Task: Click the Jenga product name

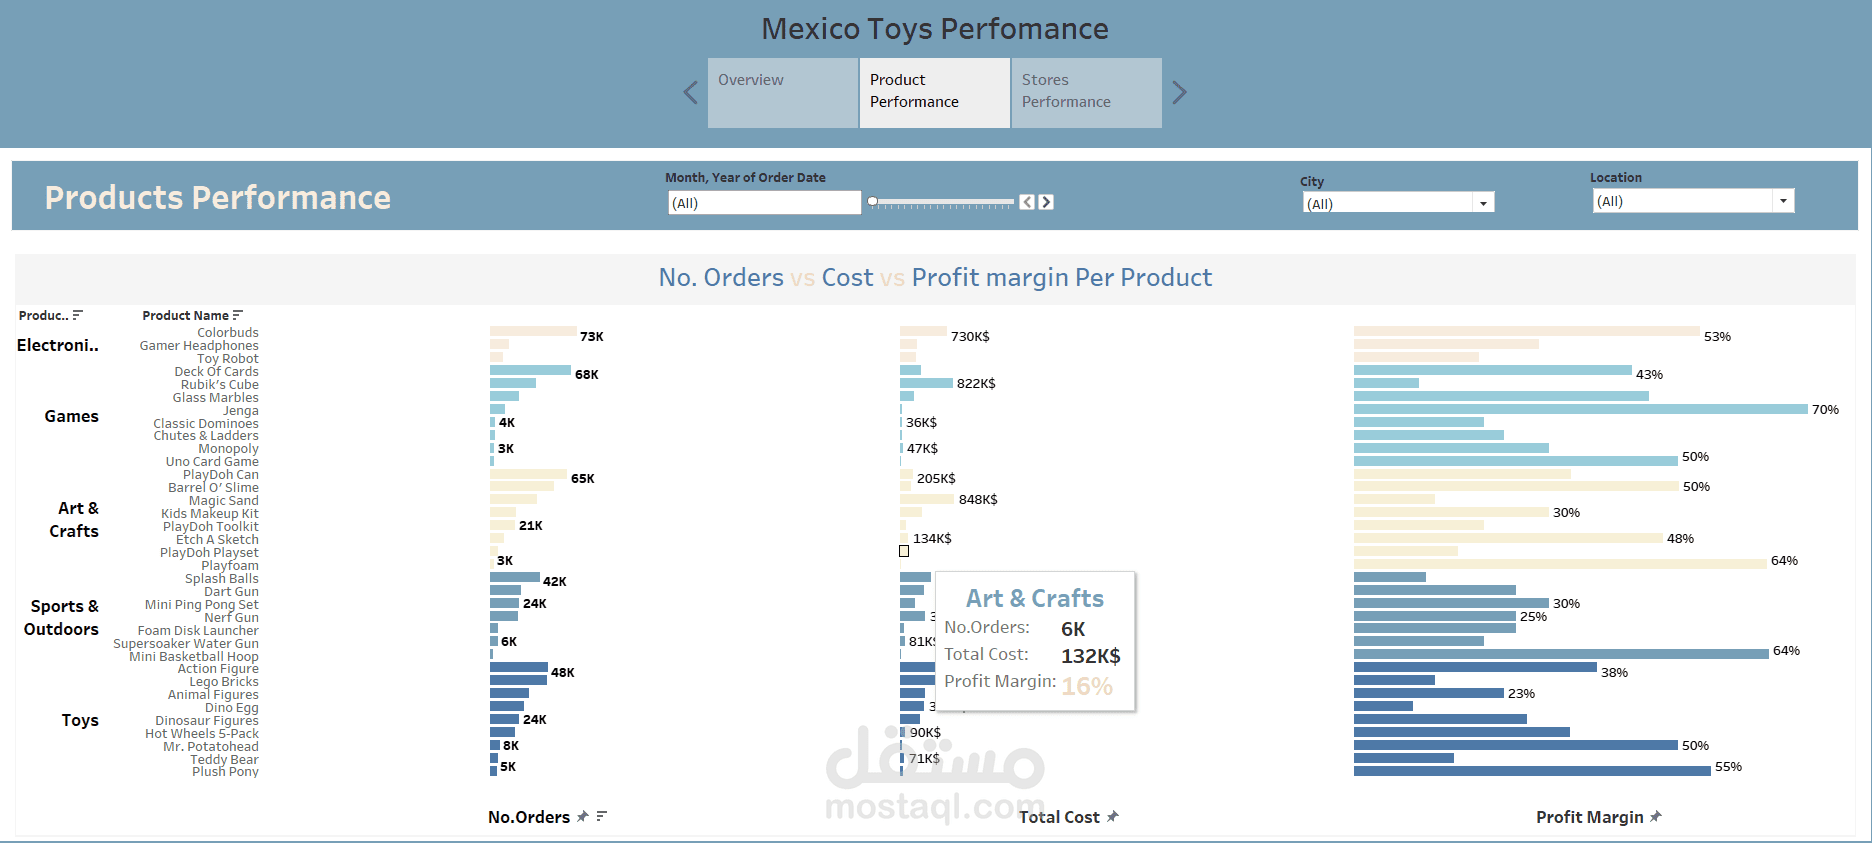Action: 241,411
